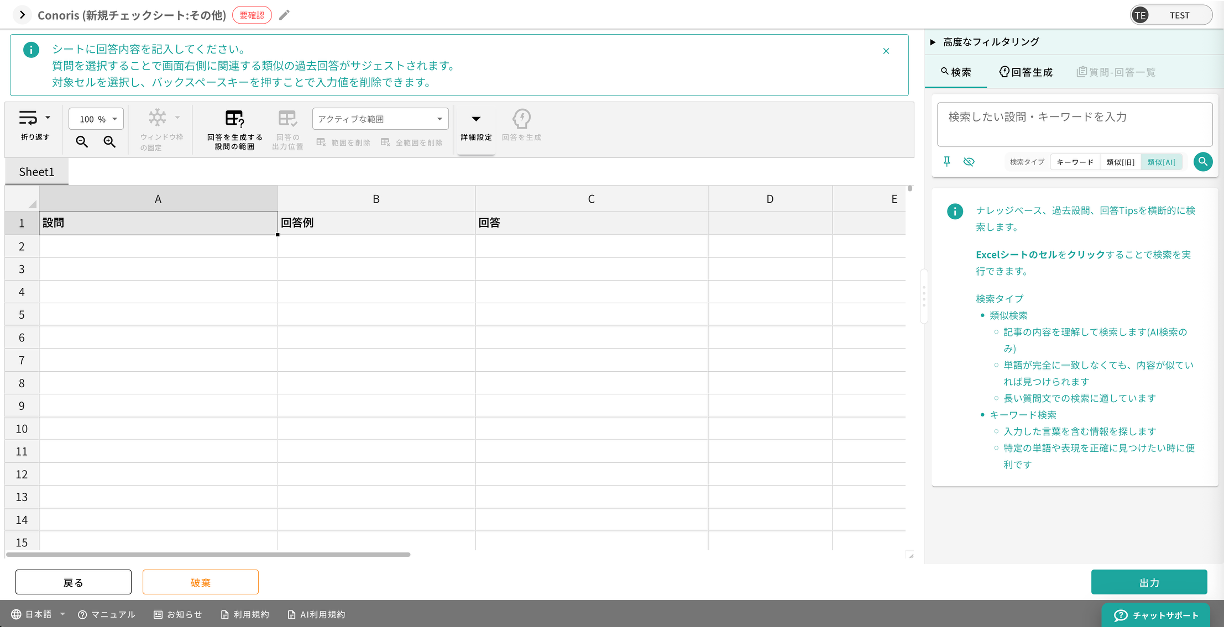1224x628 pixels.
Task: Click the pin icon under search box
Action: point(947,161)
